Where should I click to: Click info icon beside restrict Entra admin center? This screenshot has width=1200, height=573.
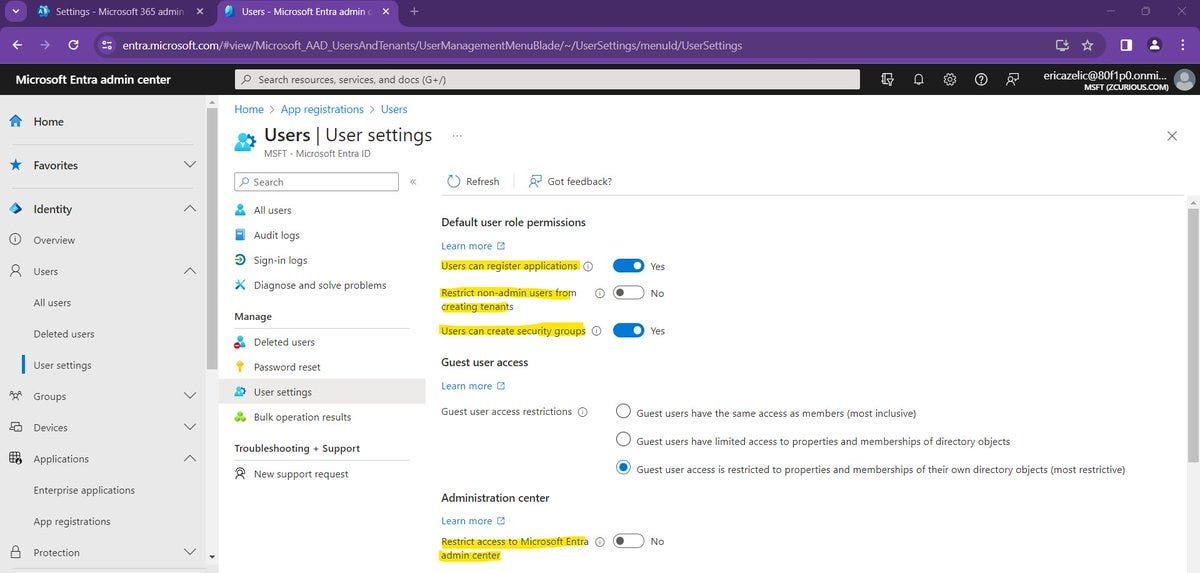[600, 541]
